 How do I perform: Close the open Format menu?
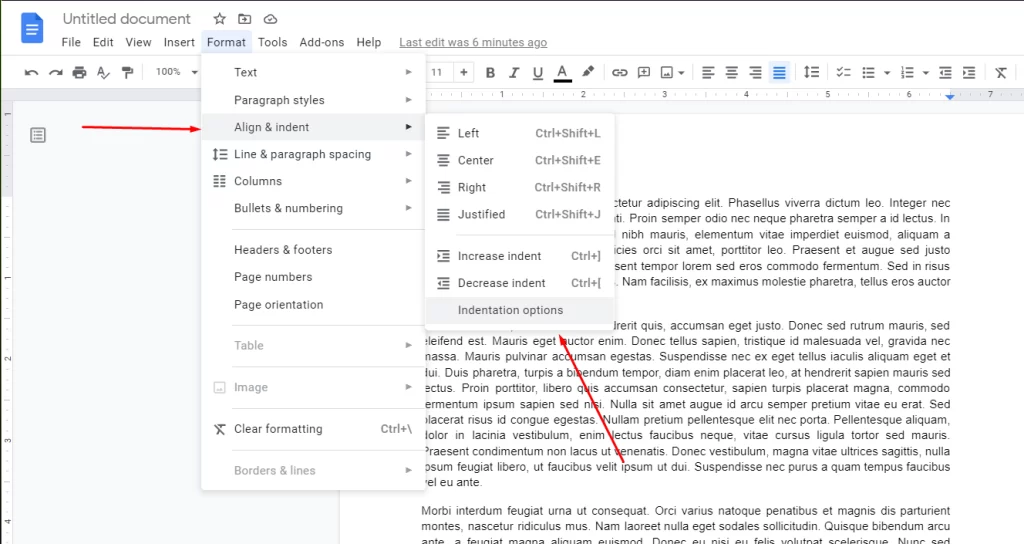point(226,42)
